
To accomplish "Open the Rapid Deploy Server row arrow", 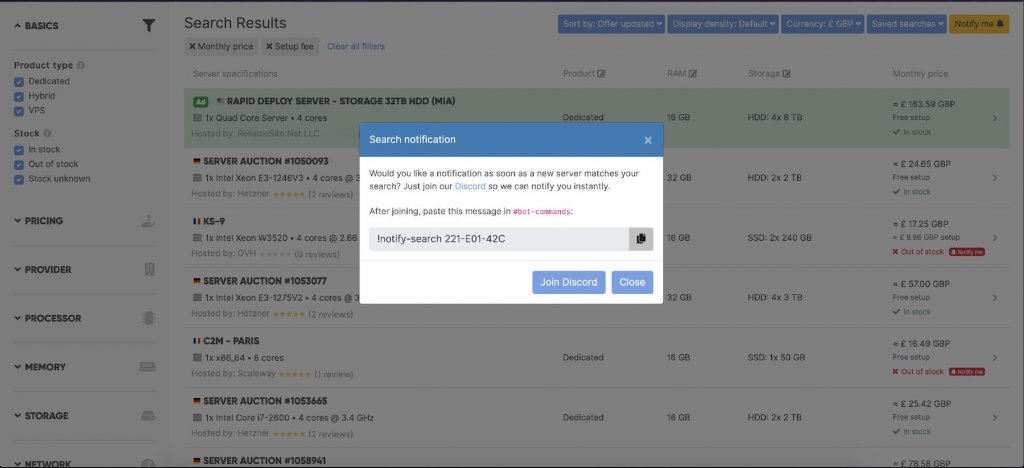I will pos(995,118).
